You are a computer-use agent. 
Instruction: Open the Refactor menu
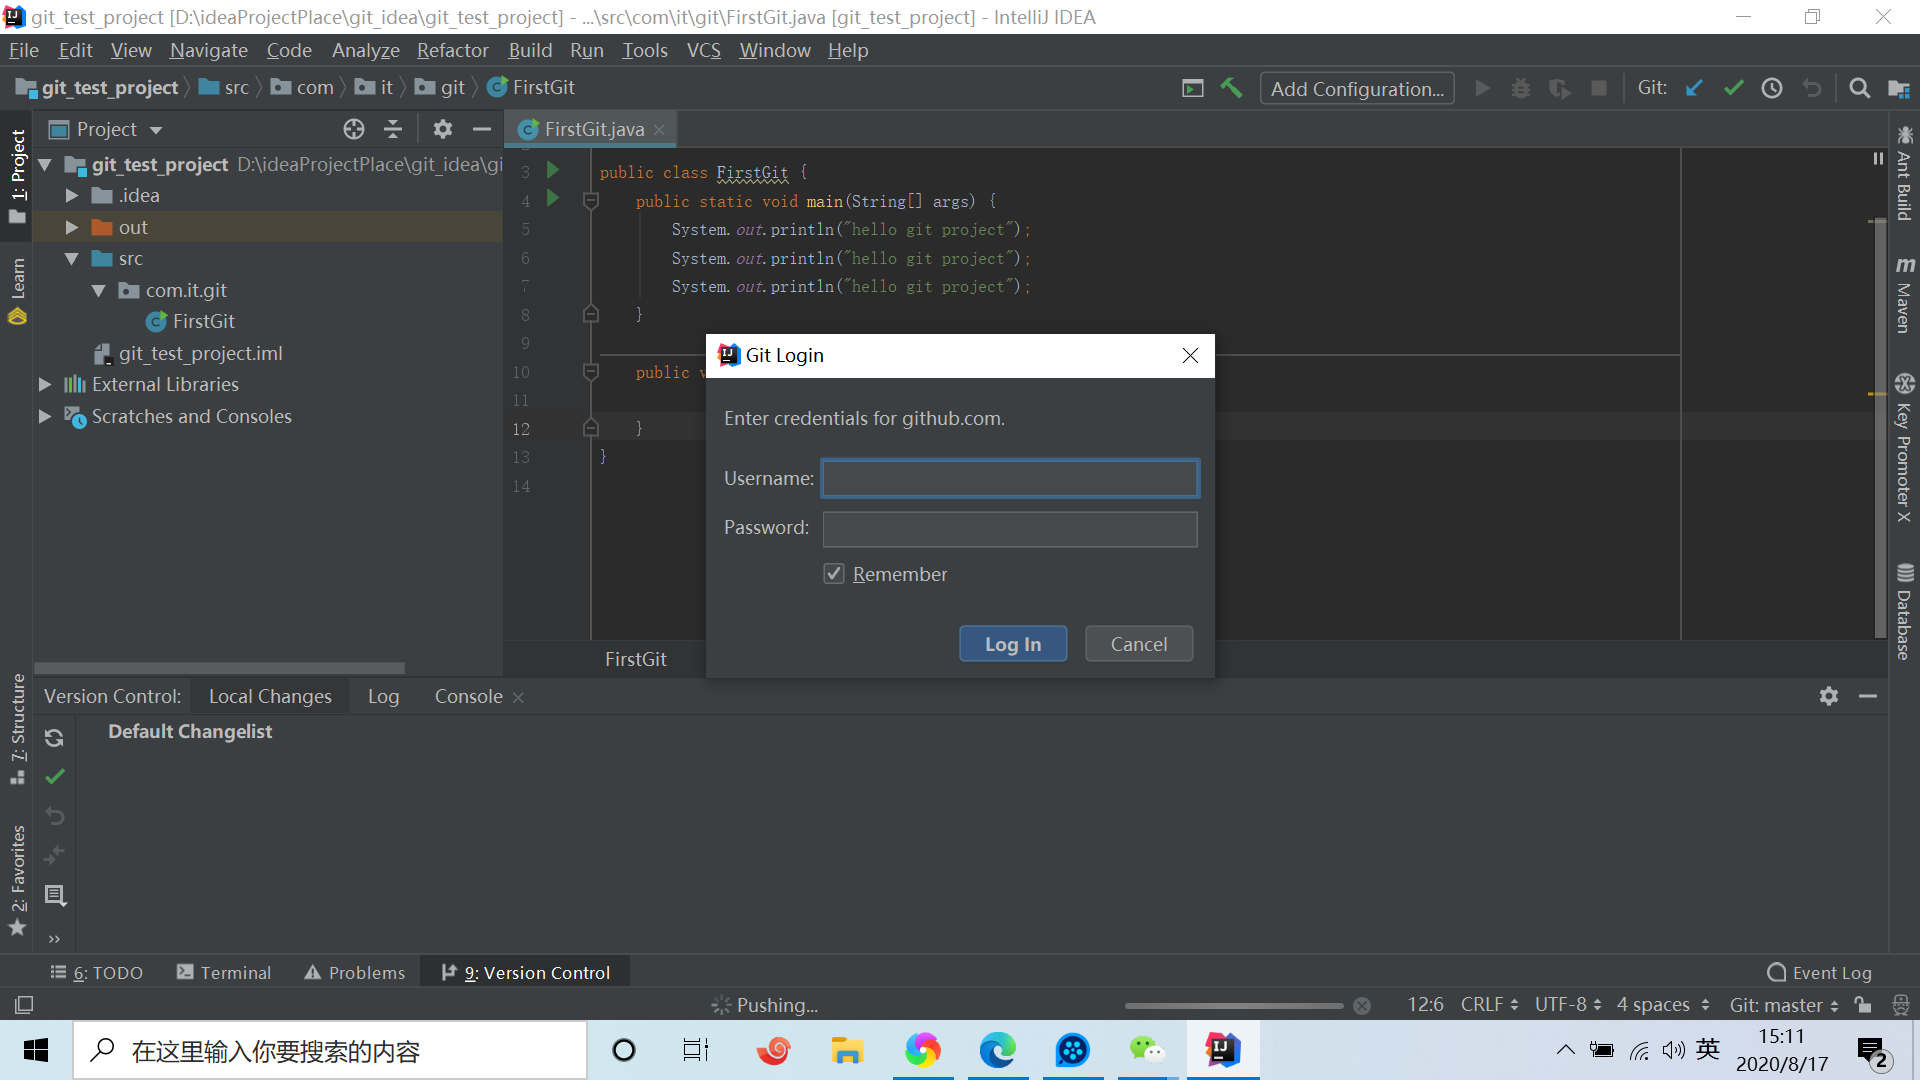pyautogui.click(x=453, y=50)
